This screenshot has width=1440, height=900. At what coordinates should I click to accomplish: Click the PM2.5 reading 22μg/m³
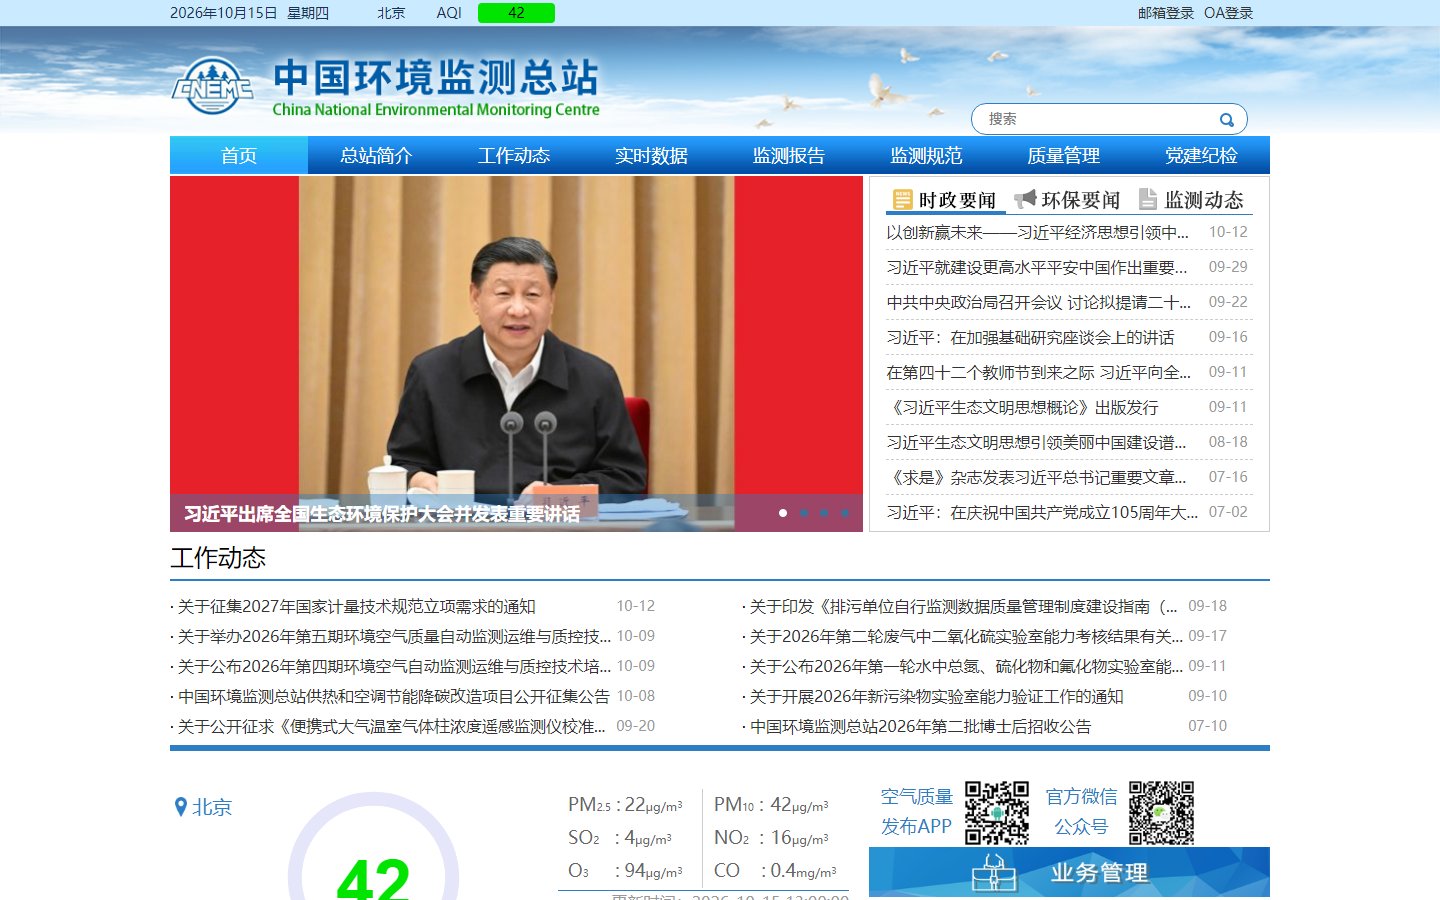point(626,805)
